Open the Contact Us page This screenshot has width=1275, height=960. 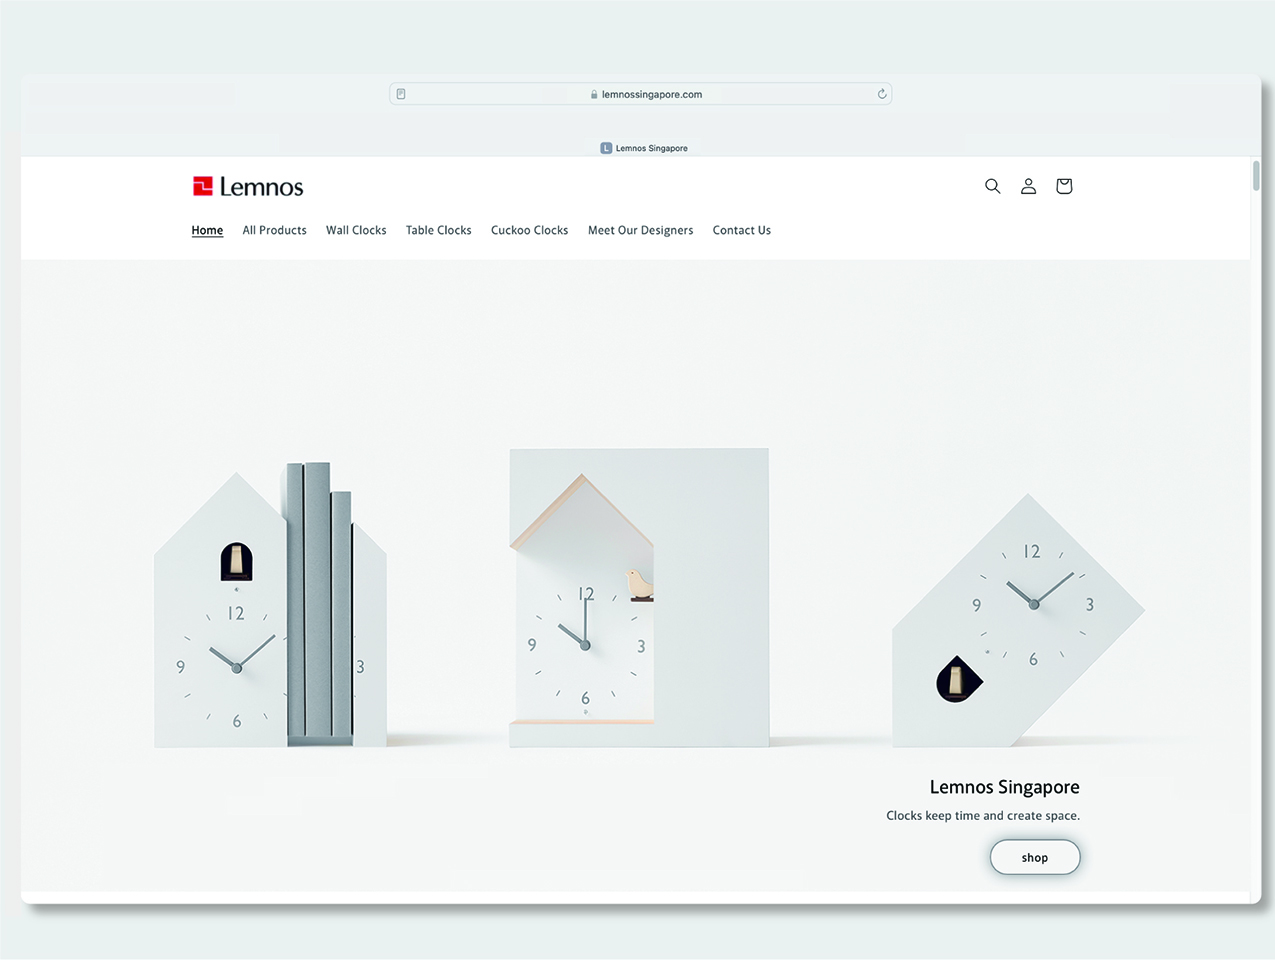click(x=741, y=230)
